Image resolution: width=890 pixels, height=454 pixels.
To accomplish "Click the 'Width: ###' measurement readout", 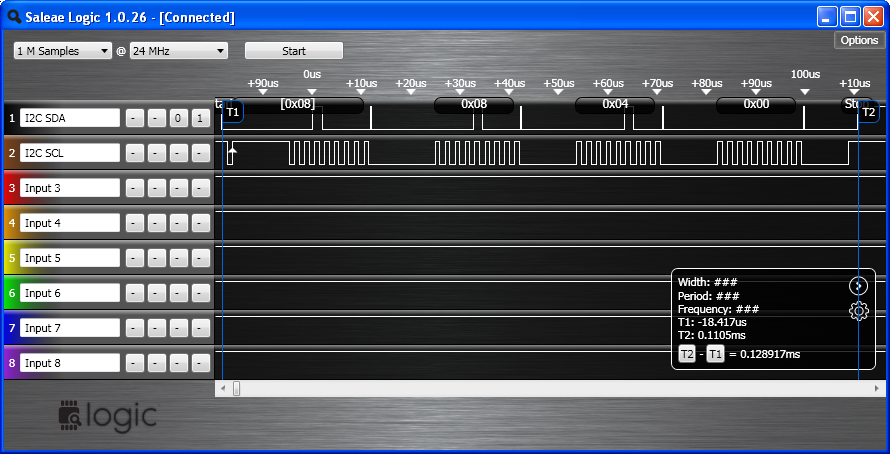I will 707,282.
